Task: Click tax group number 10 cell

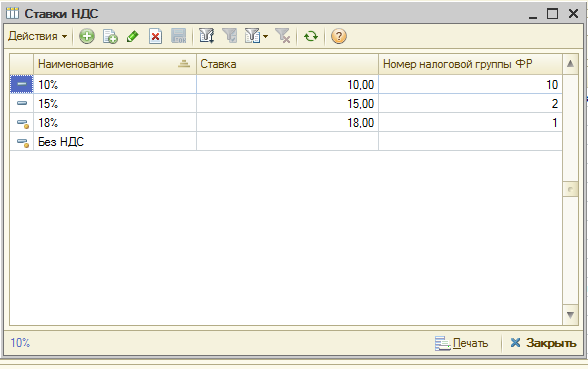Action: [x=470, y=84]
